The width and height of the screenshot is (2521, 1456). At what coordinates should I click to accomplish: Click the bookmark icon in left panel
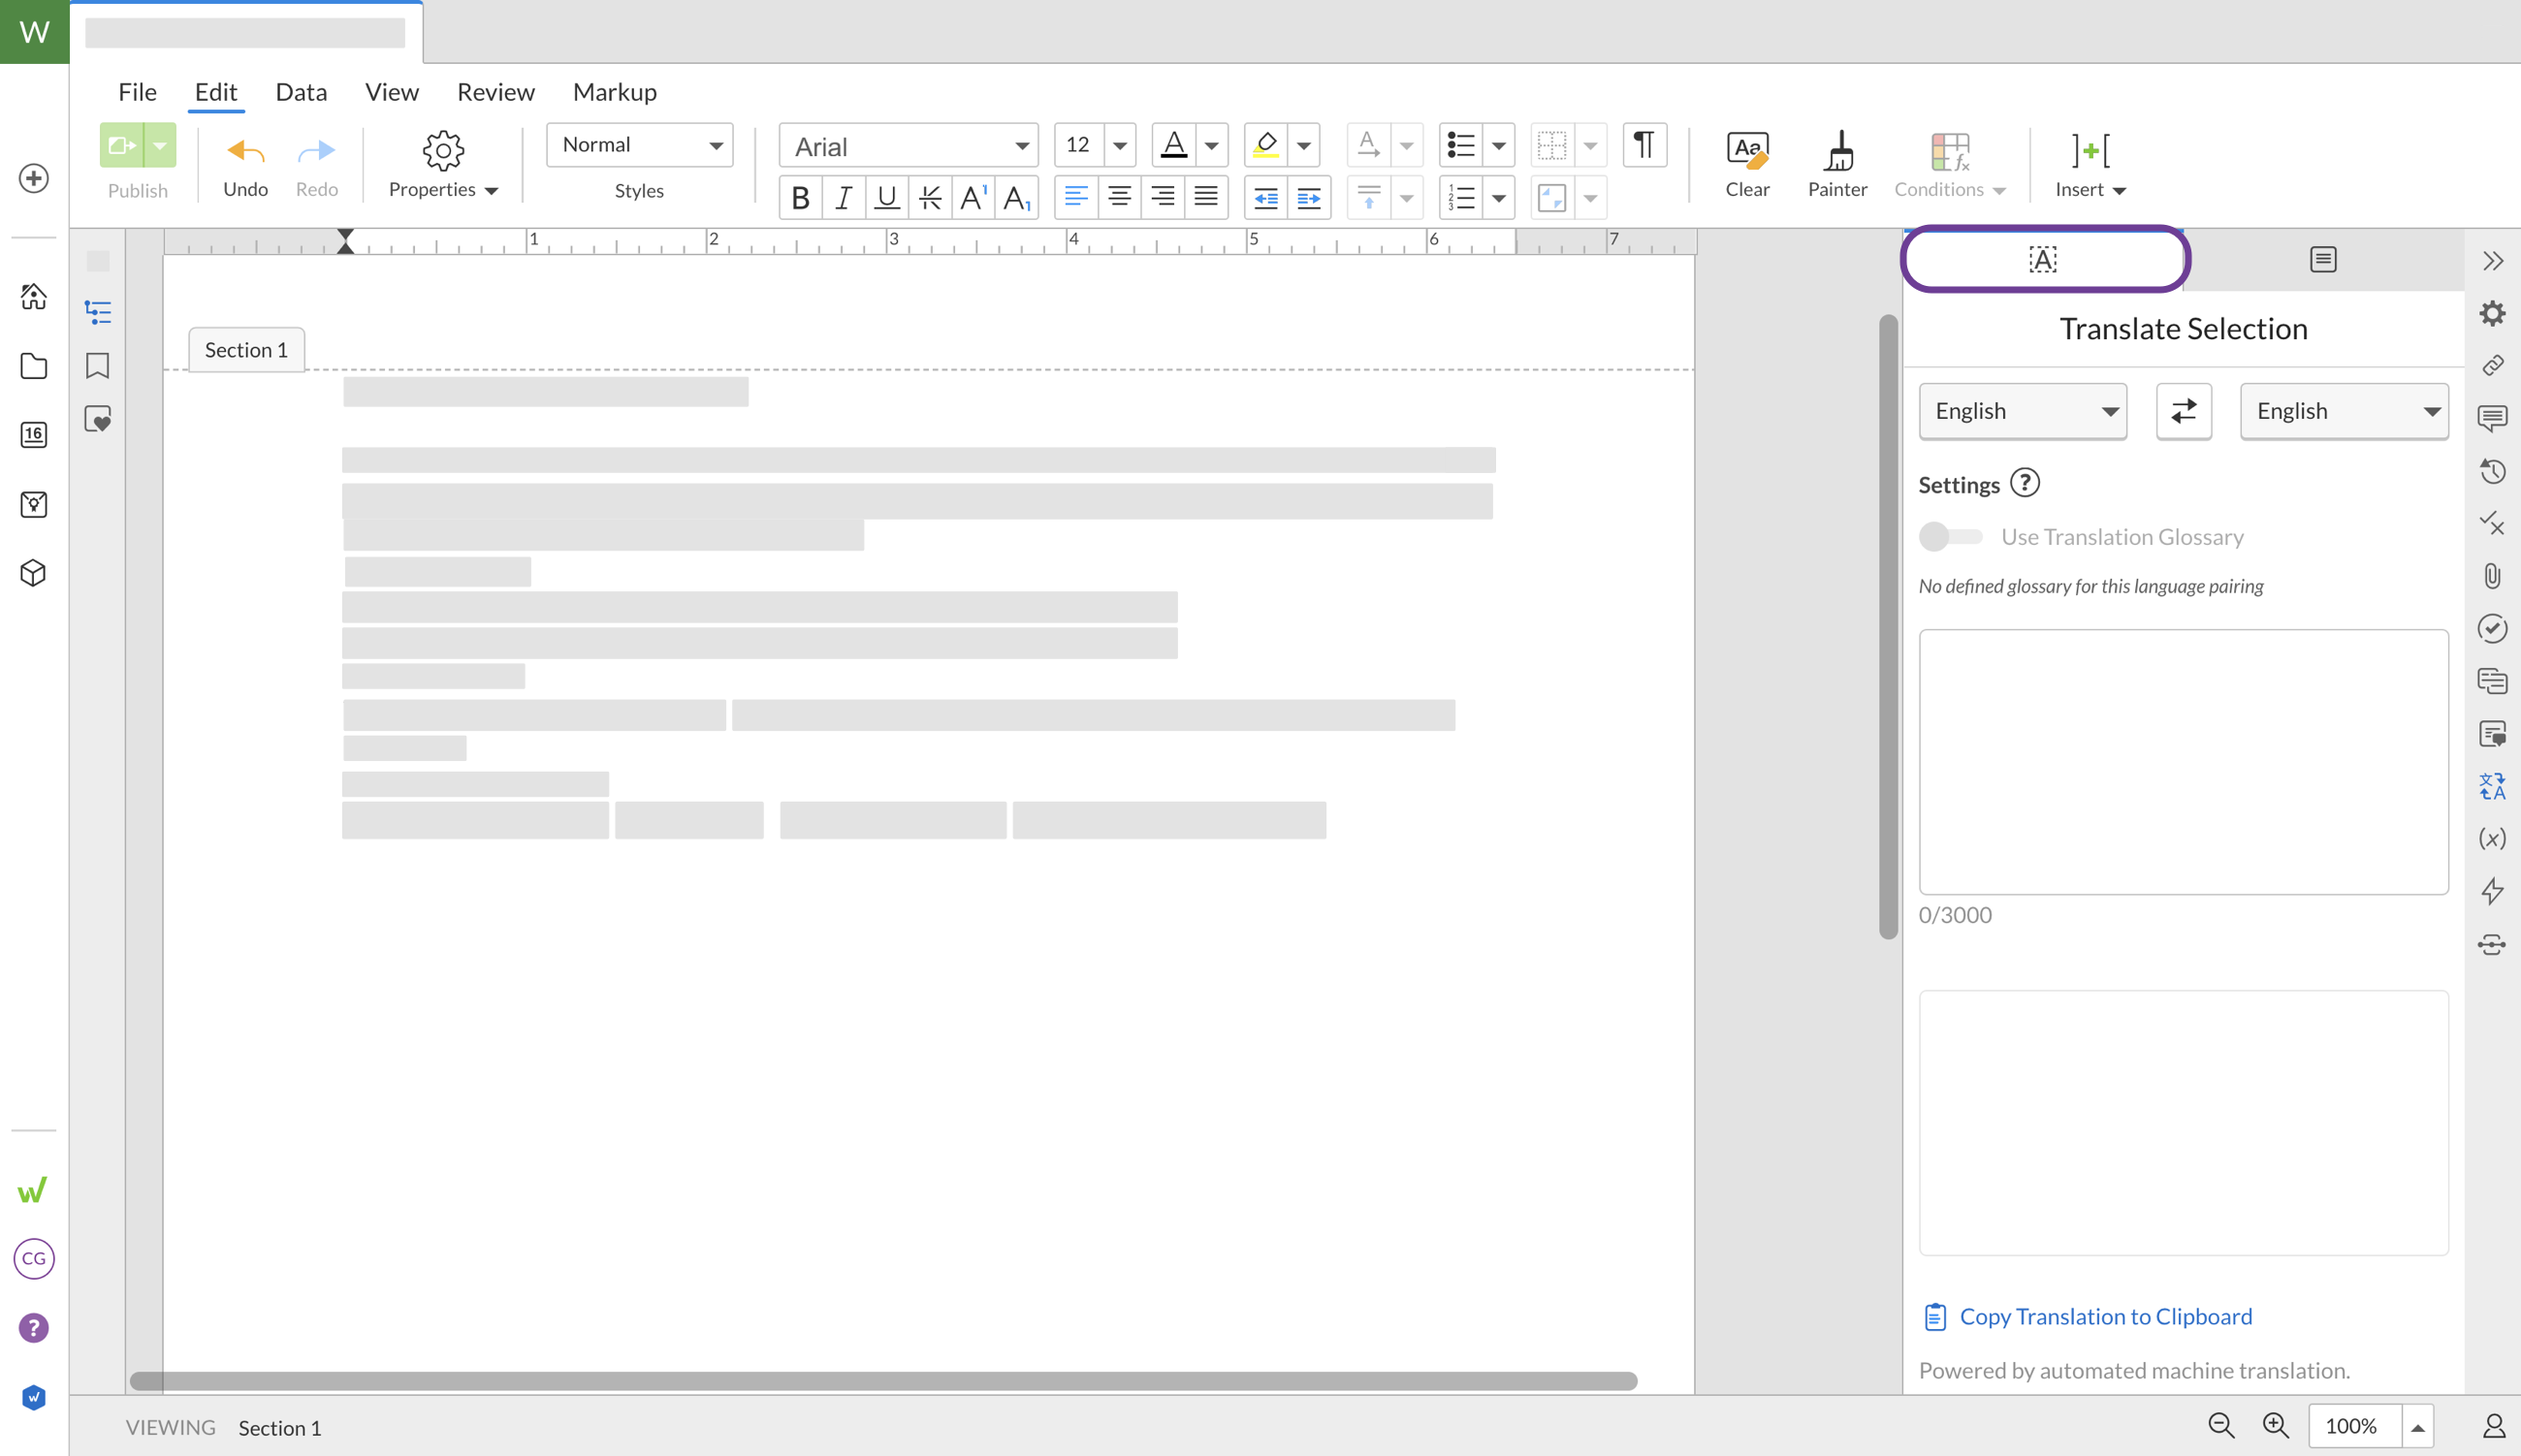tap(97, 365)
